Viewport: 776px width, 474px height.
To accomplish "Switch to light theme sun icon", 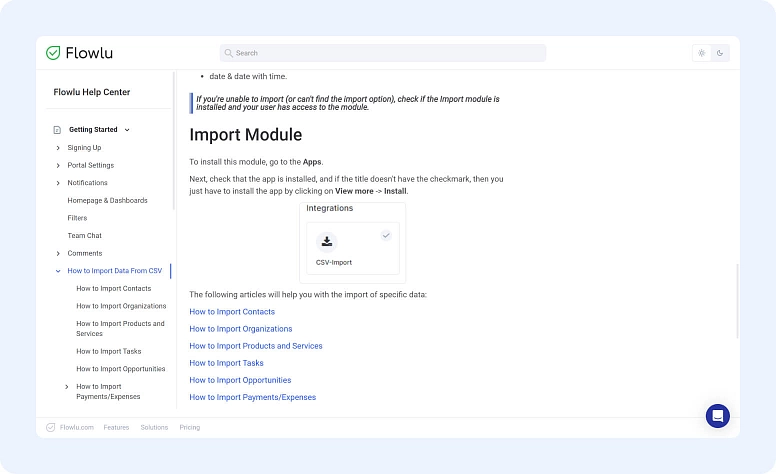I will click(x=701, y=53).
